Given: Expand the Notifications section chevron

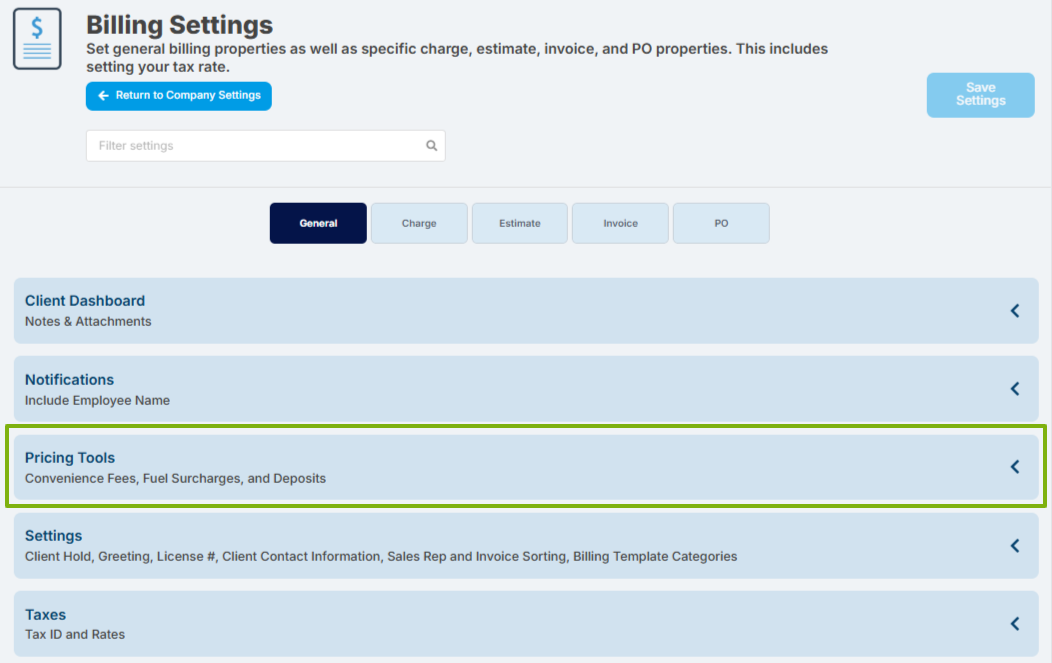Looking at the screenshot, I should point(1015,389).
